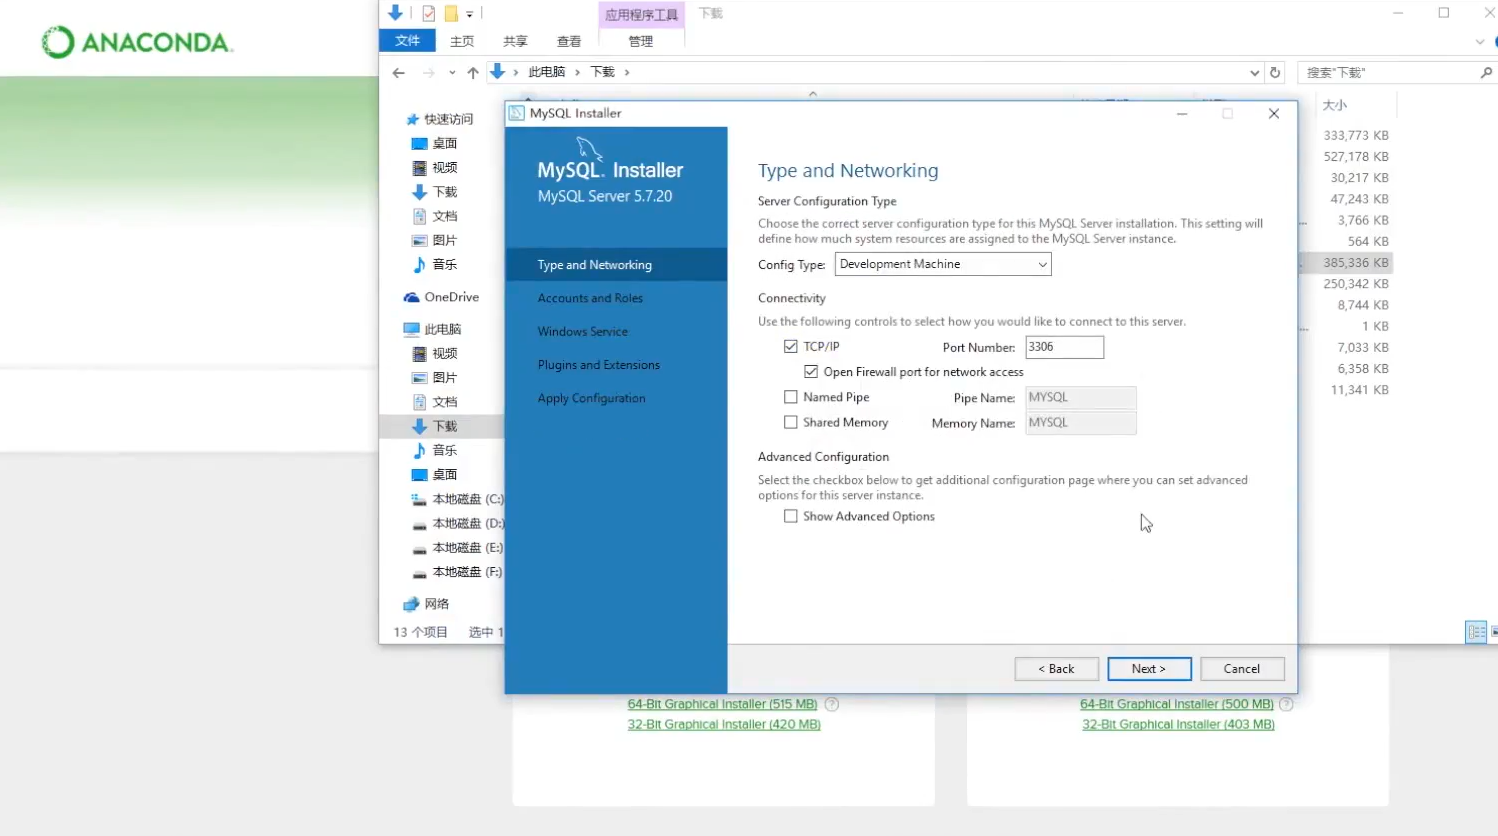
Task: Open the 管理 ribbon tab
Action: [641, 41]
